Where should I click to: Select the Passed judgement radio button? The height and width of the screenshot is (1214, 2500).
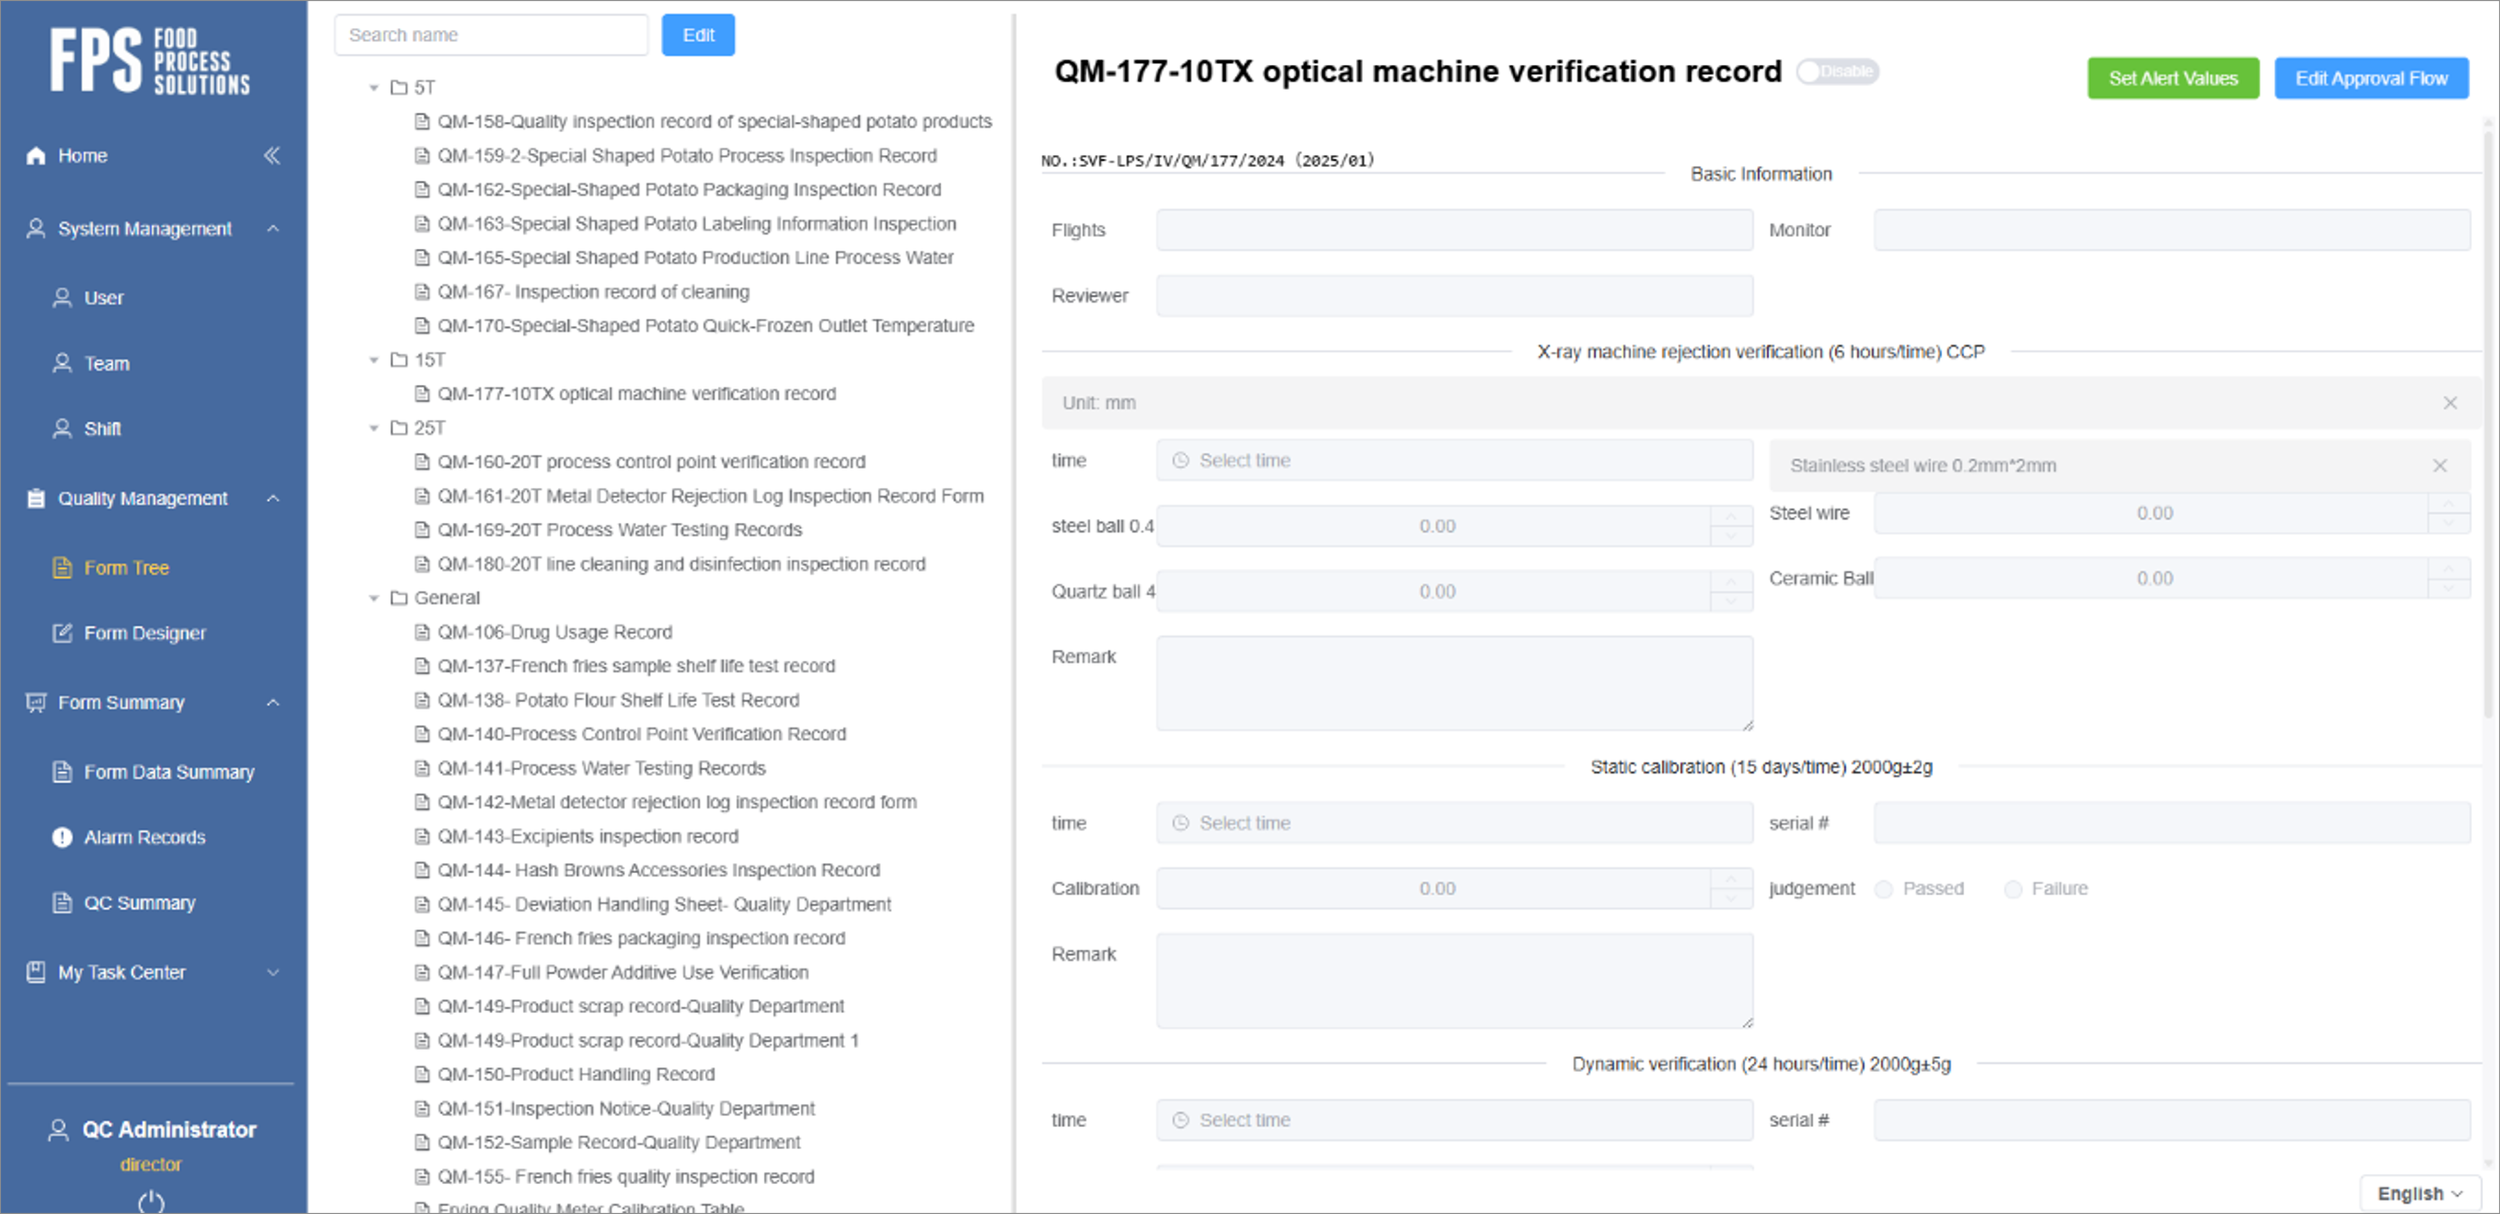tap(1883, 889)
